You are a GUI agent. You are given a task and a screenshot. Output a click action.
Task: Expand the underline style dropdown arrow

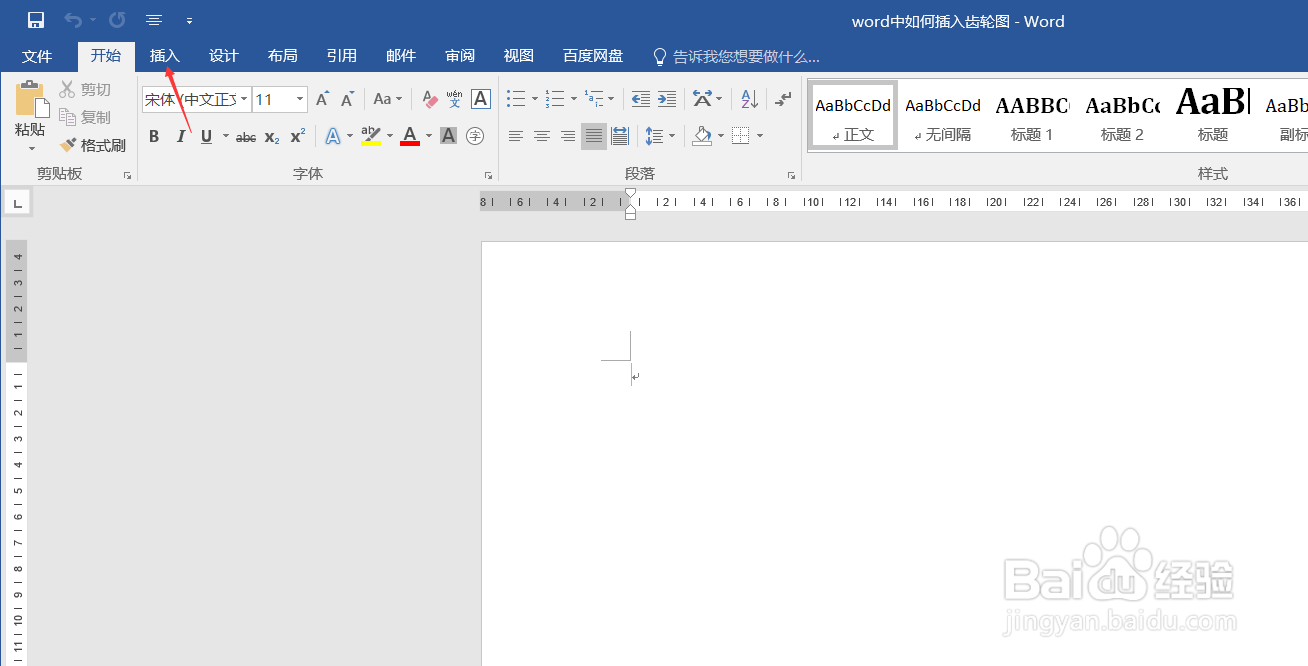(226, 136)
